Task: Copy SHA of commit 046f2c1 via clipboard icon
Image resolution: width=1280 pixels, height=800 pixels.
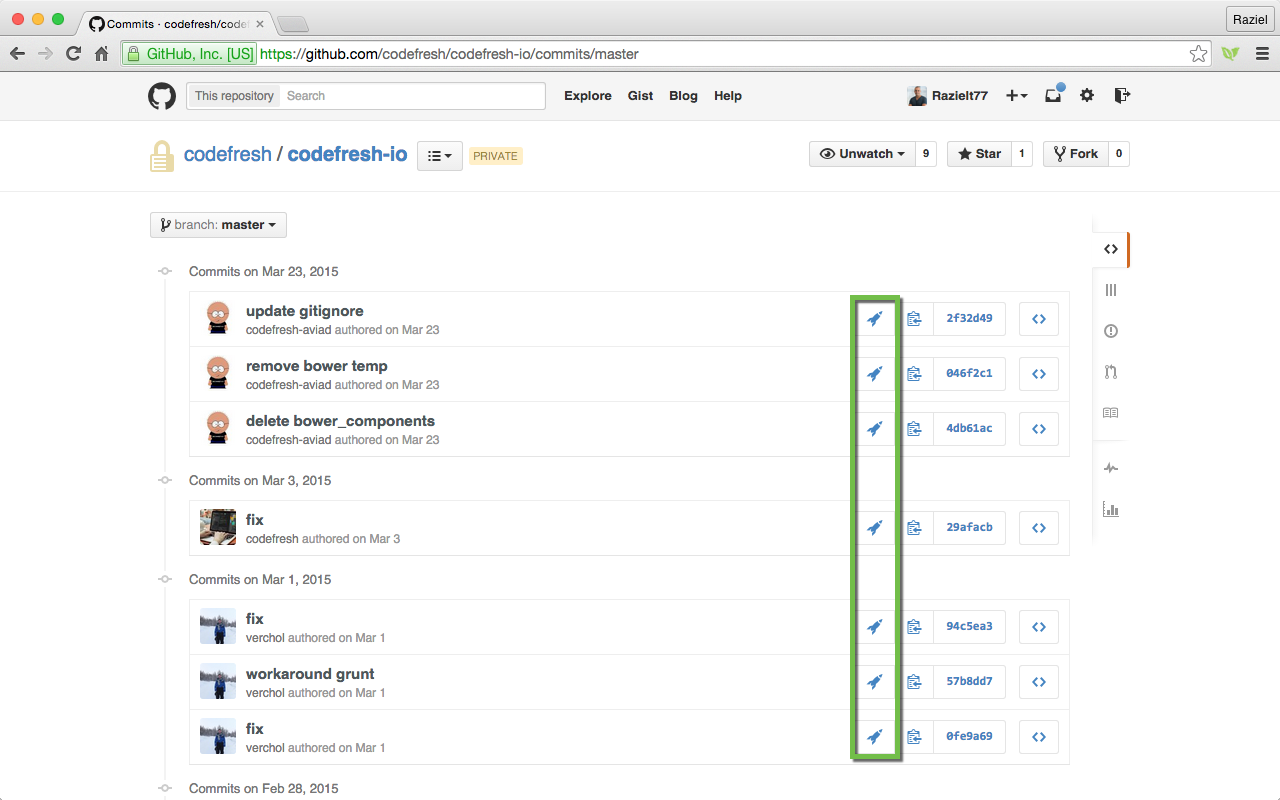Action: (x=914, y=374)
